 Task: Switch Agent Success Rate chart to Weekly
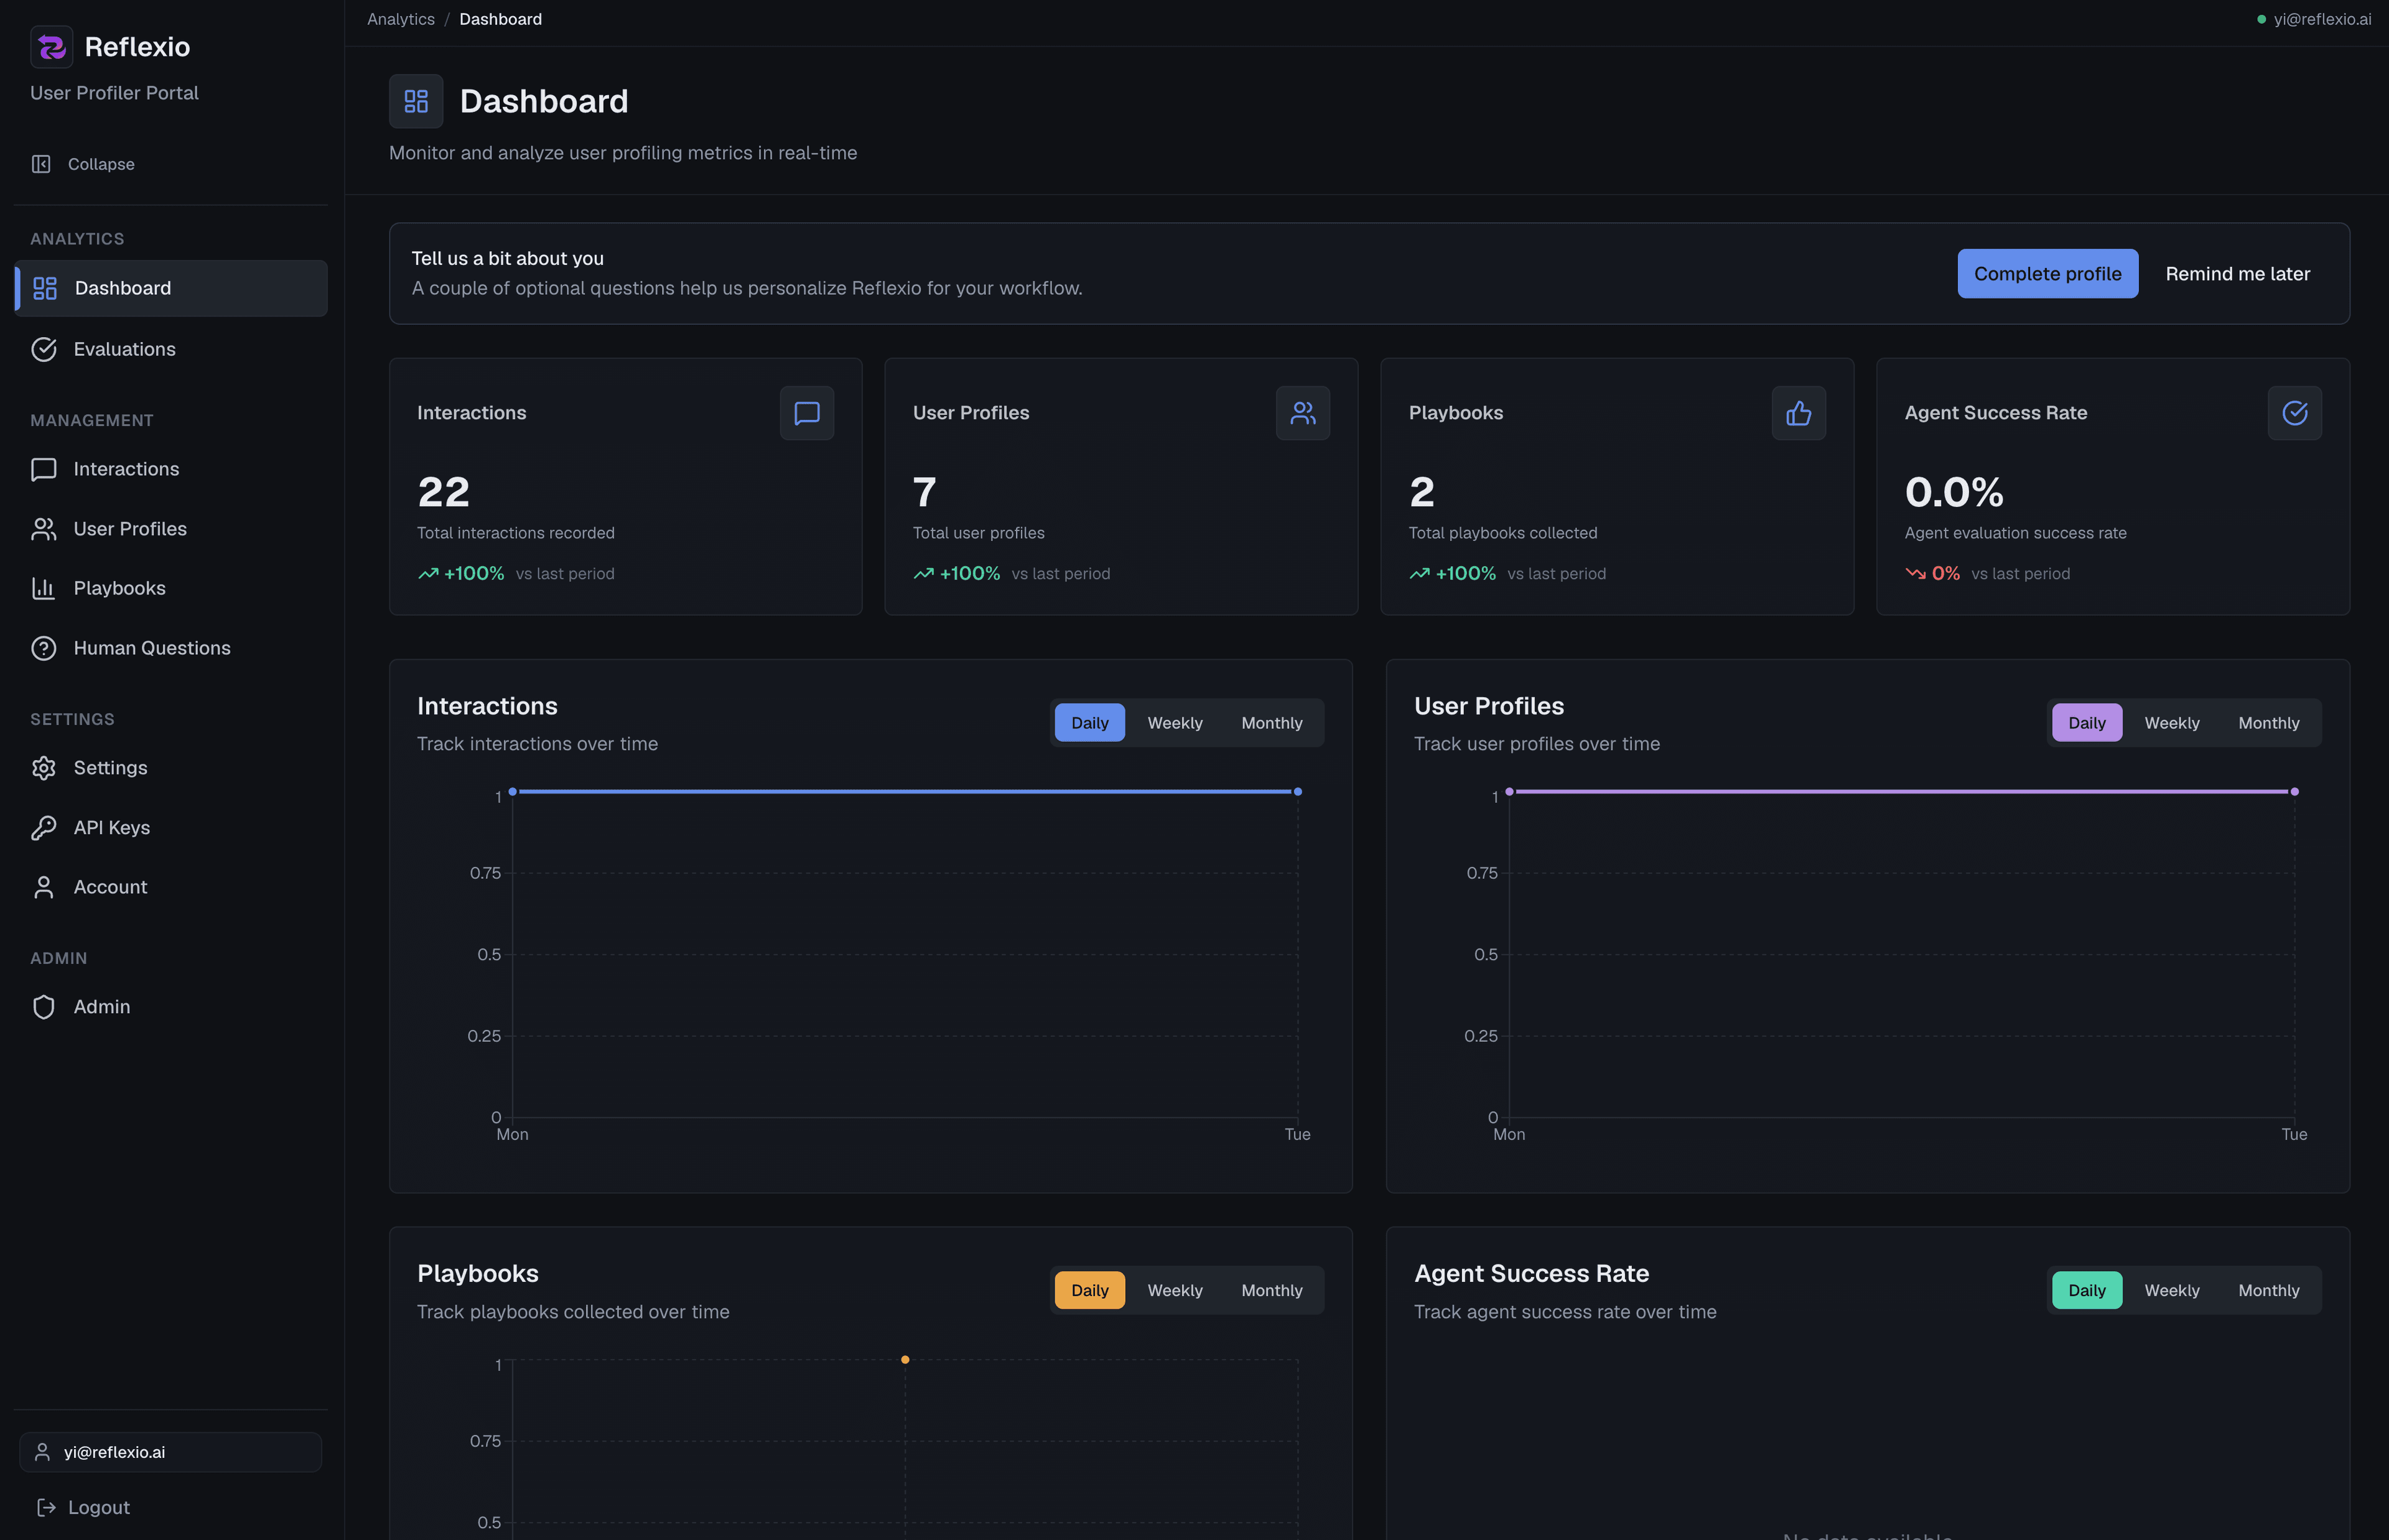2171,1290
